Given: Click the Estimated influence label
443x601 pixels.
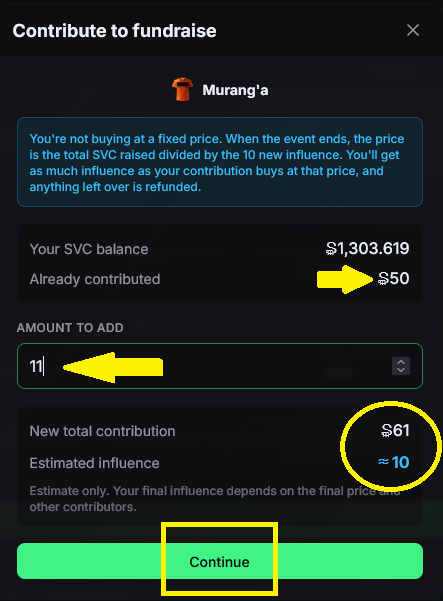Looking at the screenshot, I should [94, 463].
